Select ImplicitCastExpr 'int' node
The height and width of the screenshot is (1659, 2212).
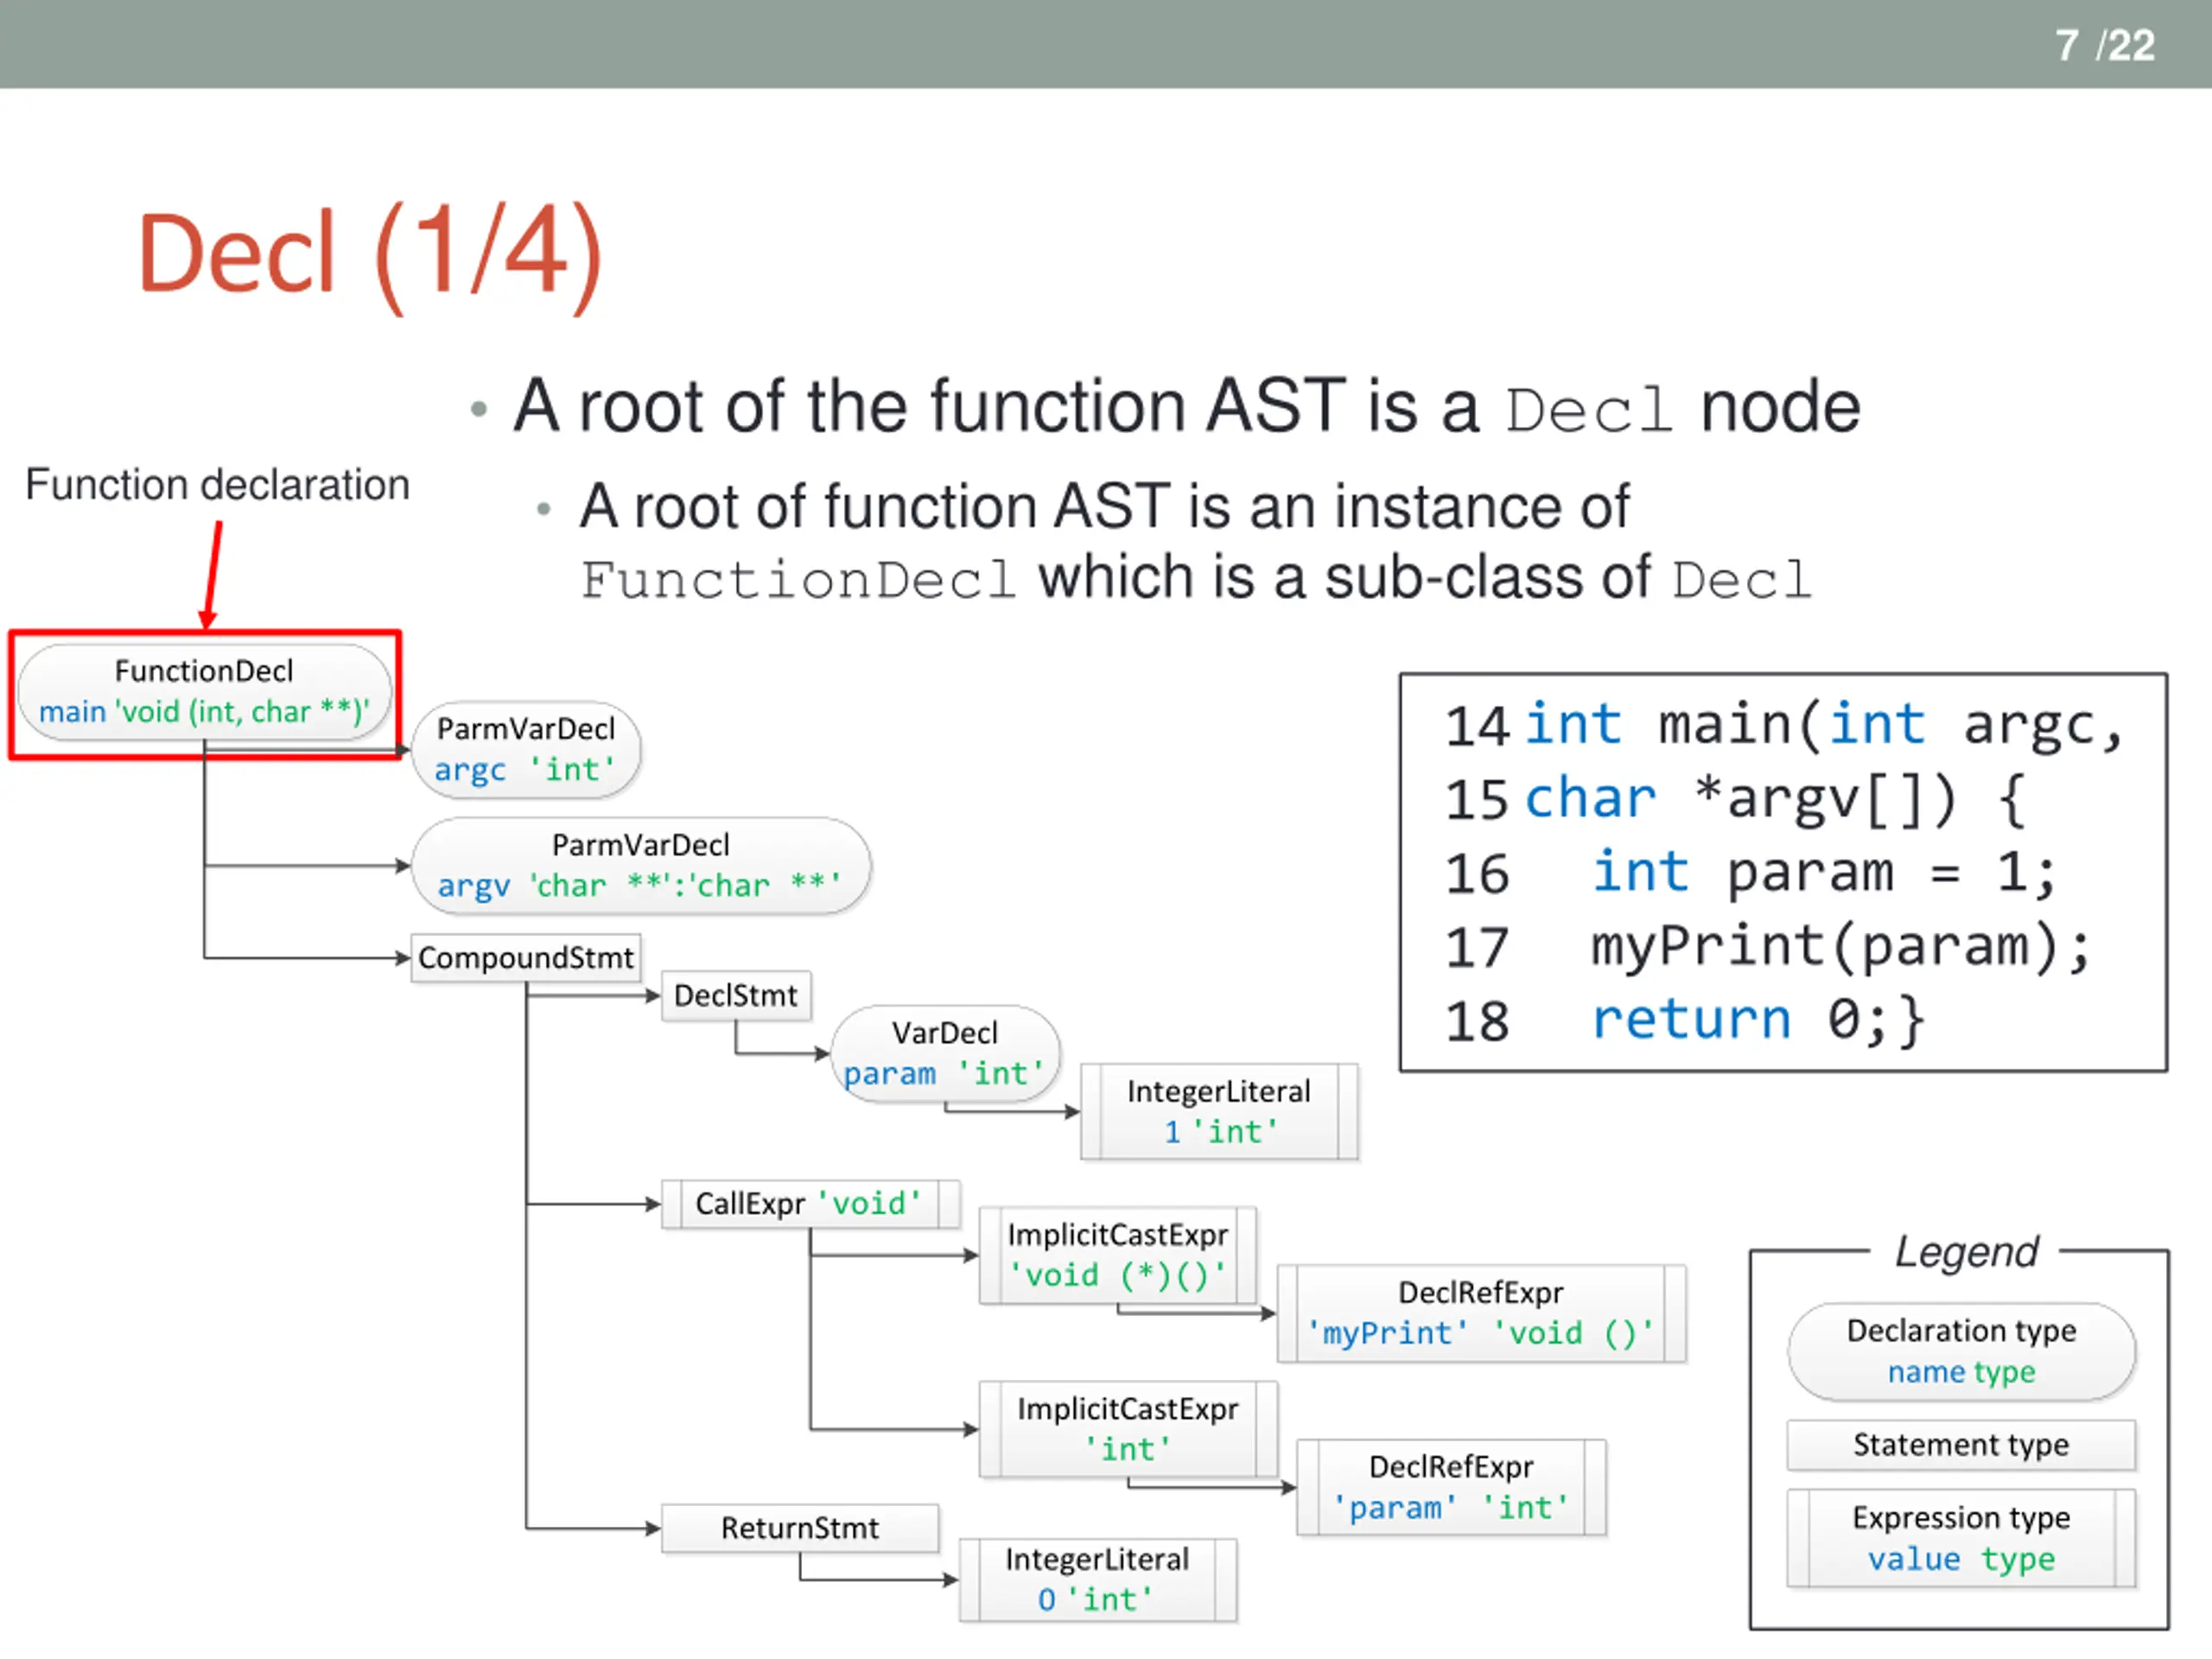1128,1430
